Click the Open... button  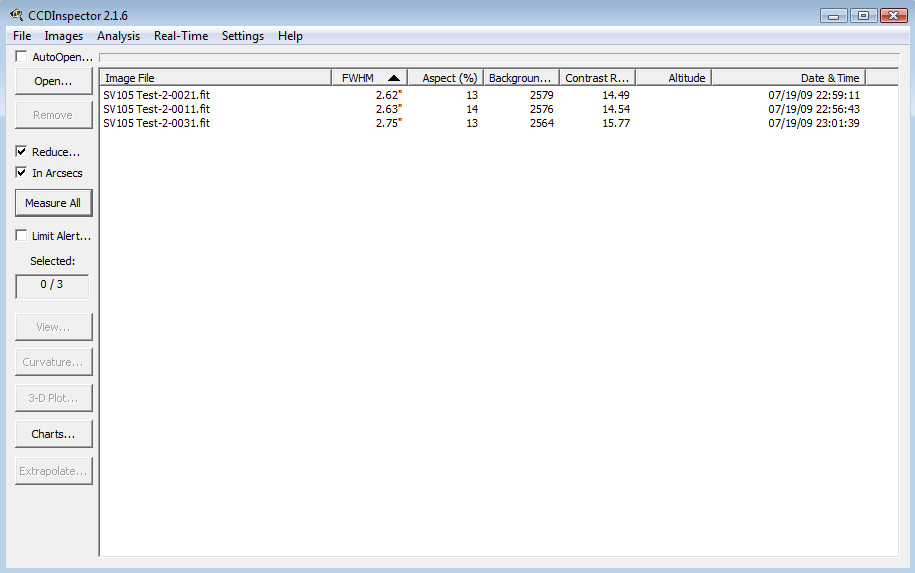tap(54, 81)
